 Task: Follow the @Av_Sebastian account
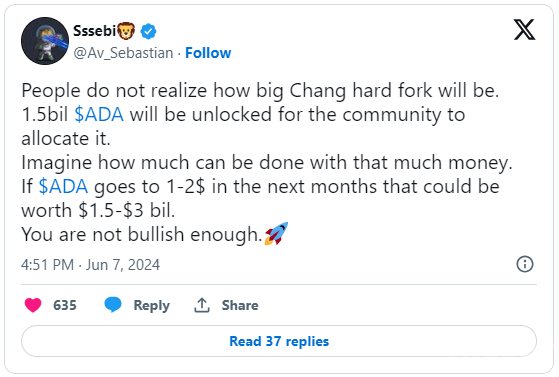[208, 53]
